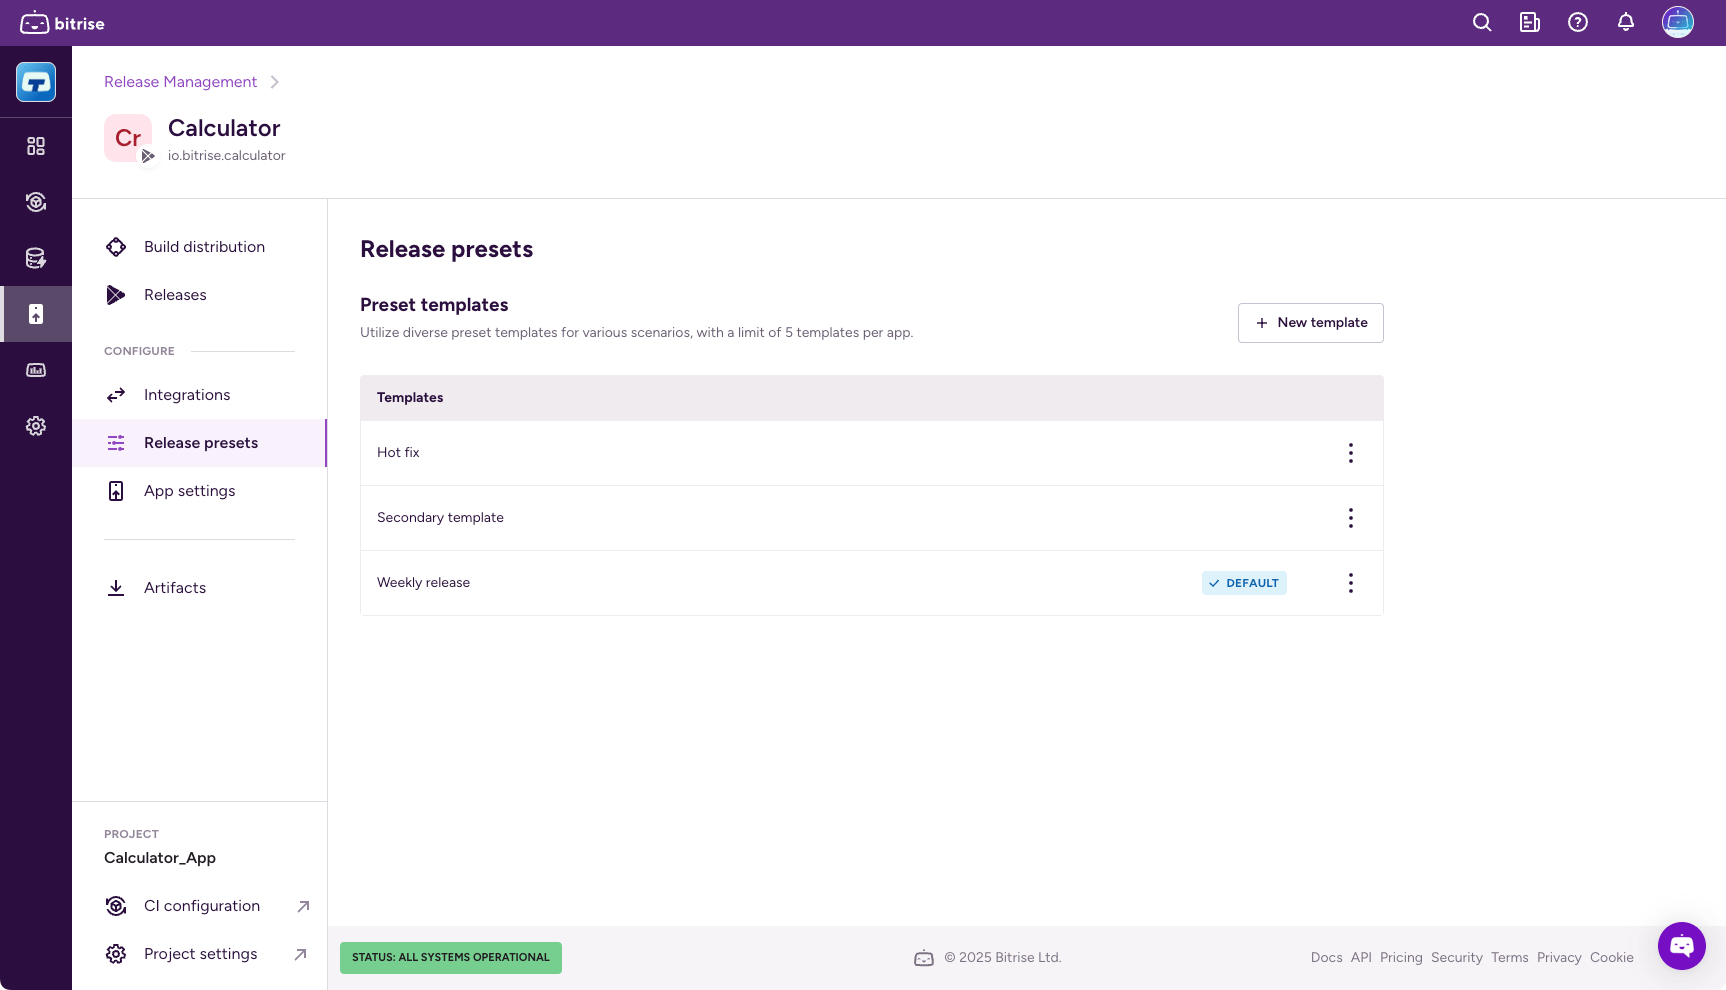Open the notifications bell

tap(1626, 22)
